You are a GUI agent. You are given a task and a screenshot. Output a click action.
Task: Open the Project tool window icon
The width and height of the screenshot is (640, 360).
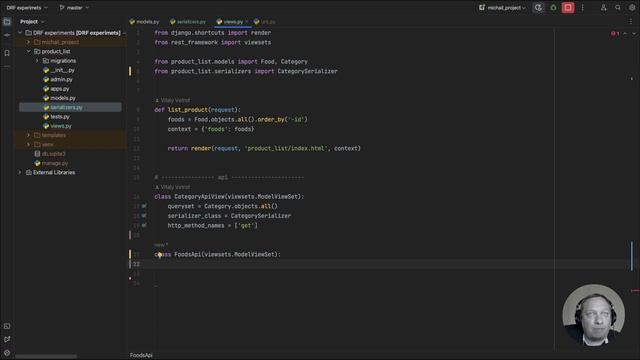7,22
